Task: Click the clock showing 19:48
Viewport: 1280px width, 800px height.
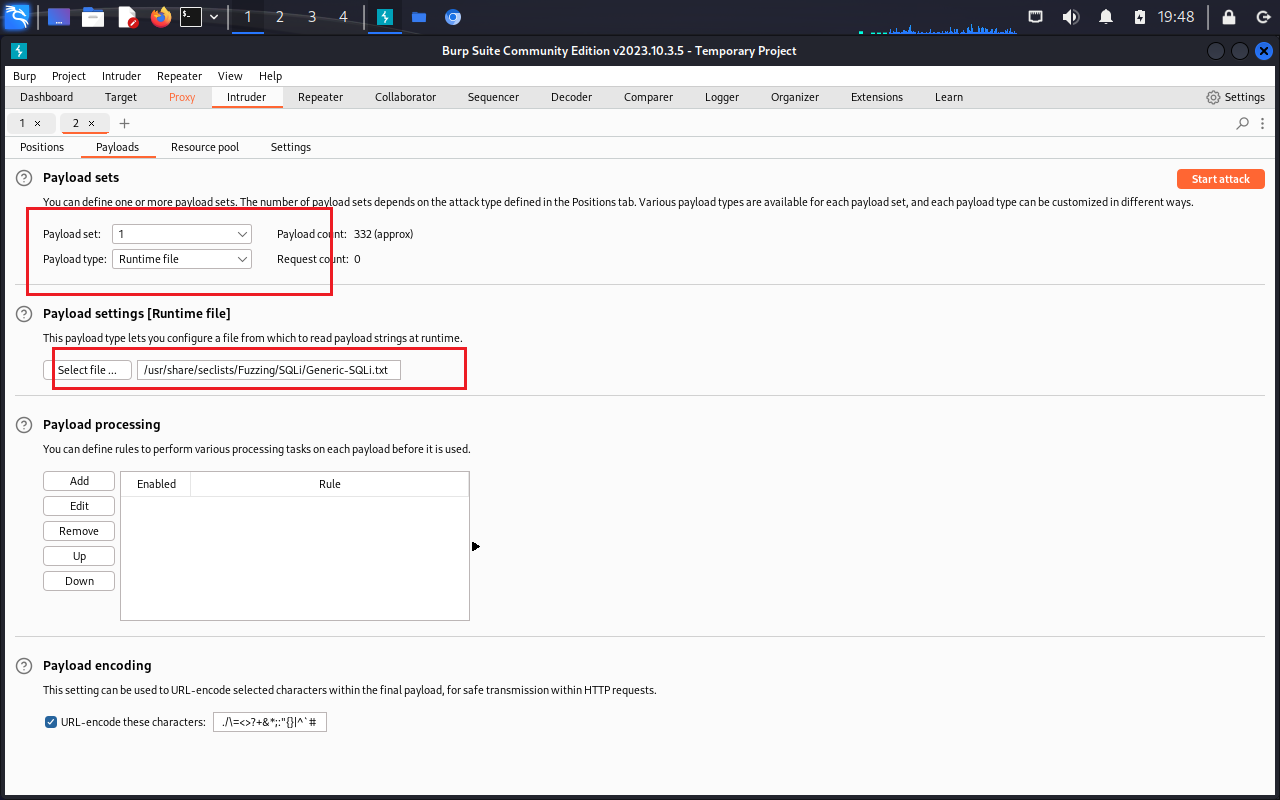Action: pos(1176,17)
